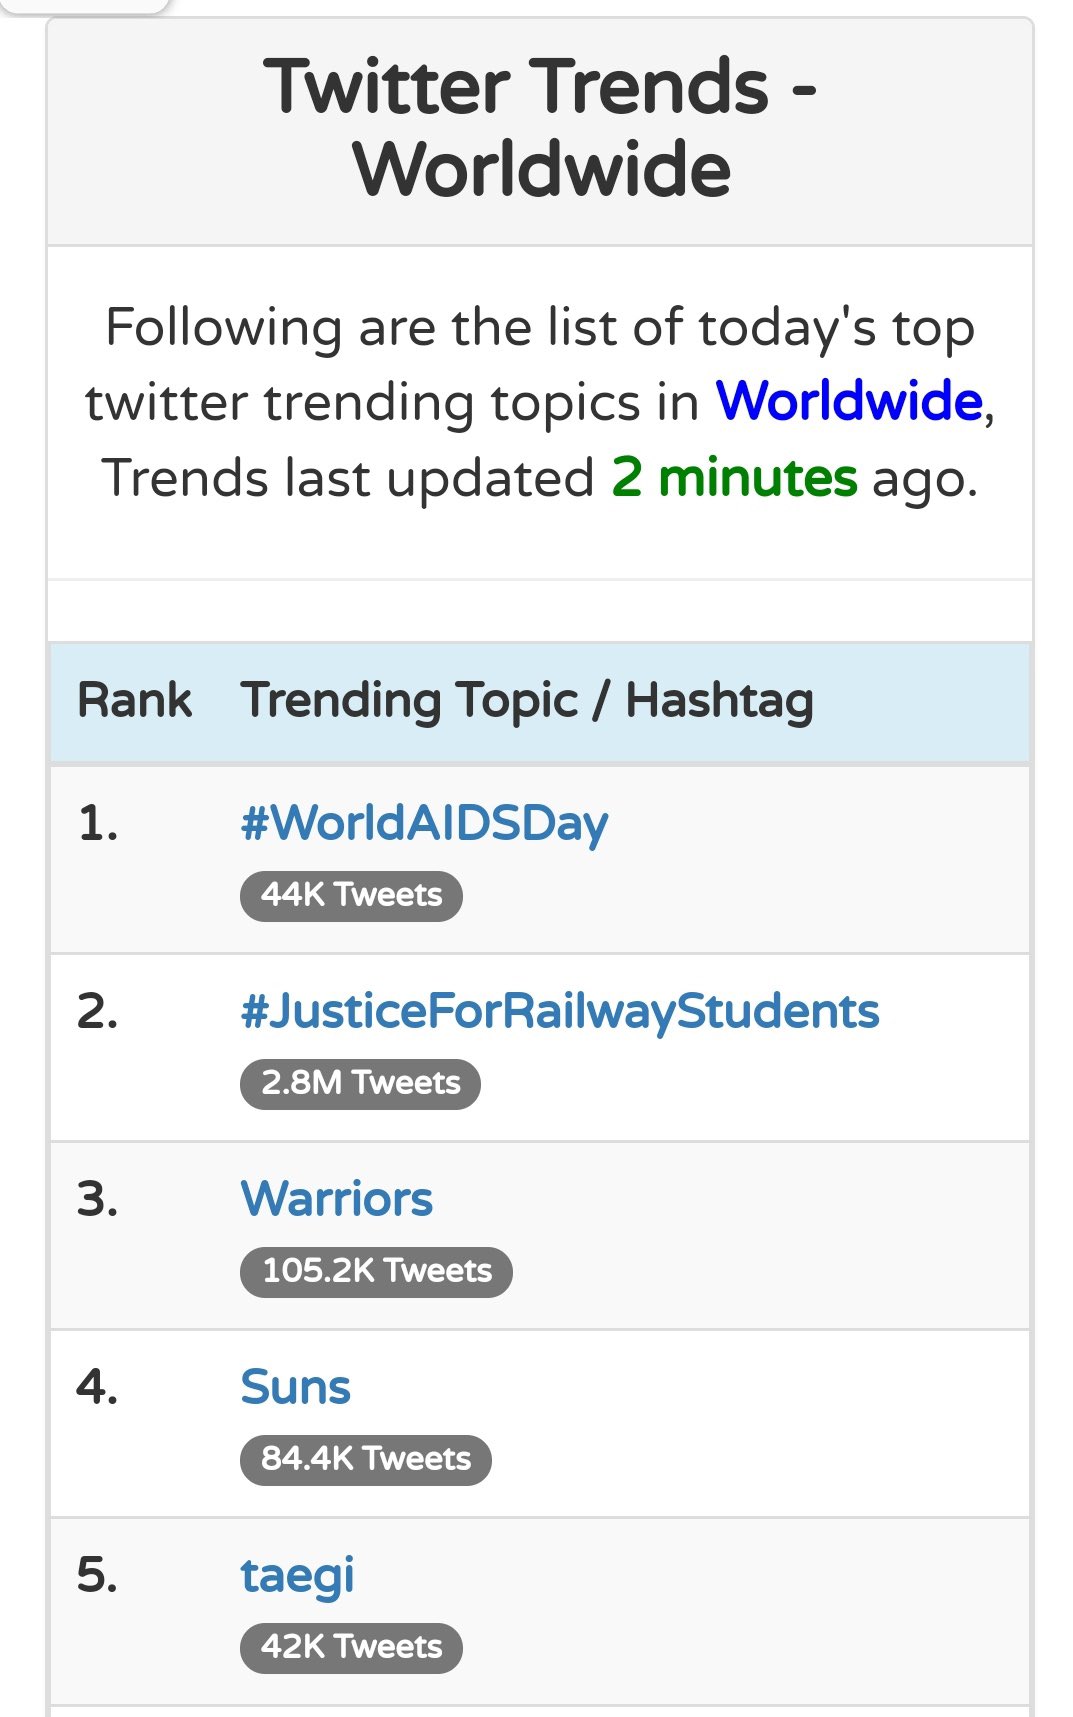Click the Rank column header
Viewport: 1073px width, 1717px height.
click(x=134, y=700)
